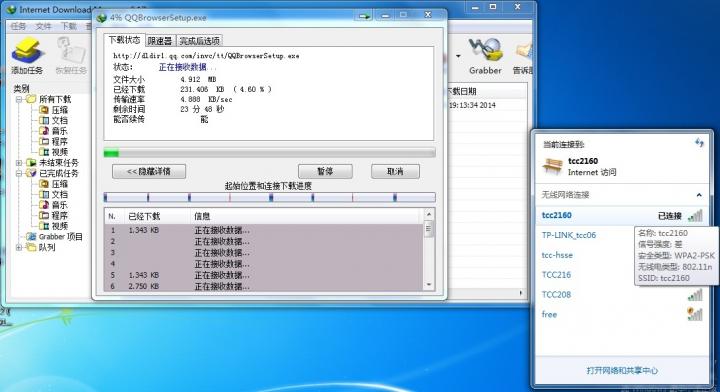Expand the 未结束任务 tree node
The image size is (720, 392).
click(x=19, y=162)
